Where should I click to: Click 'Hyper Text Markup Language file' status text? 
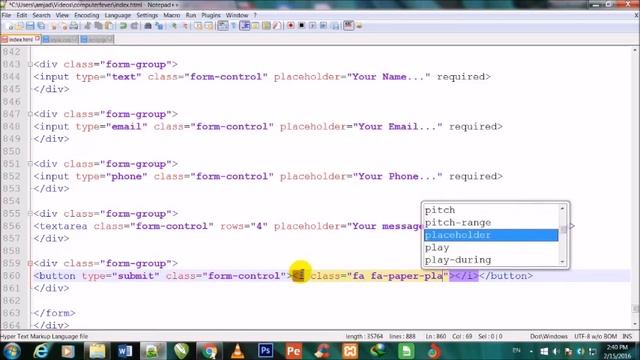tap(44, 337)
